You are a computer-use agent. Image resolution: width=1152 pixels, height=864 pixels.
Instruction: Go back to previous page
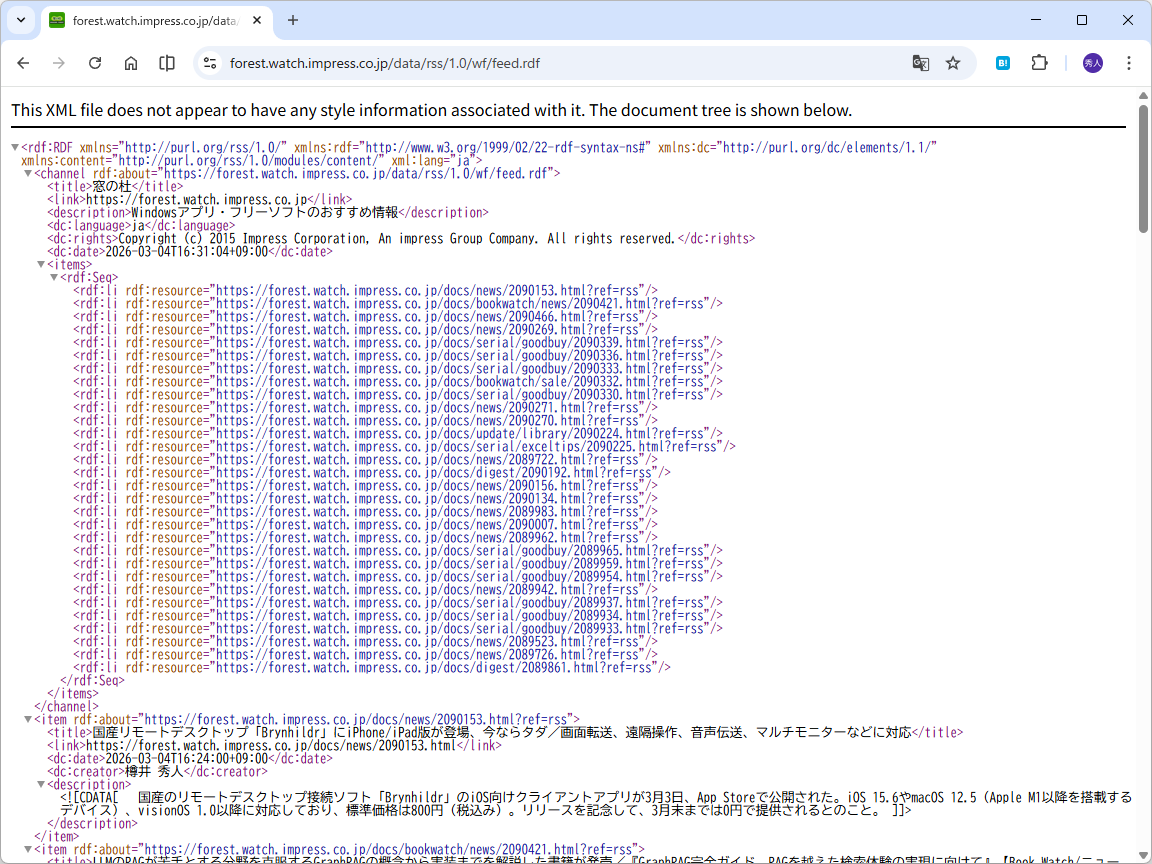coord(24,63)
